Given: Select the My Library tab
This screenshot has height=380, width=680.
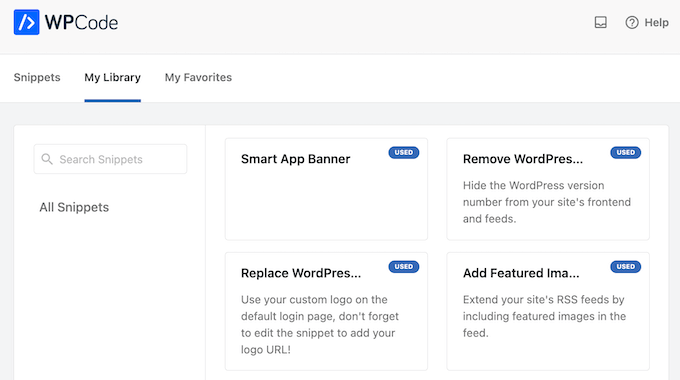Looking at the screenshot, I should click(112, 78).
